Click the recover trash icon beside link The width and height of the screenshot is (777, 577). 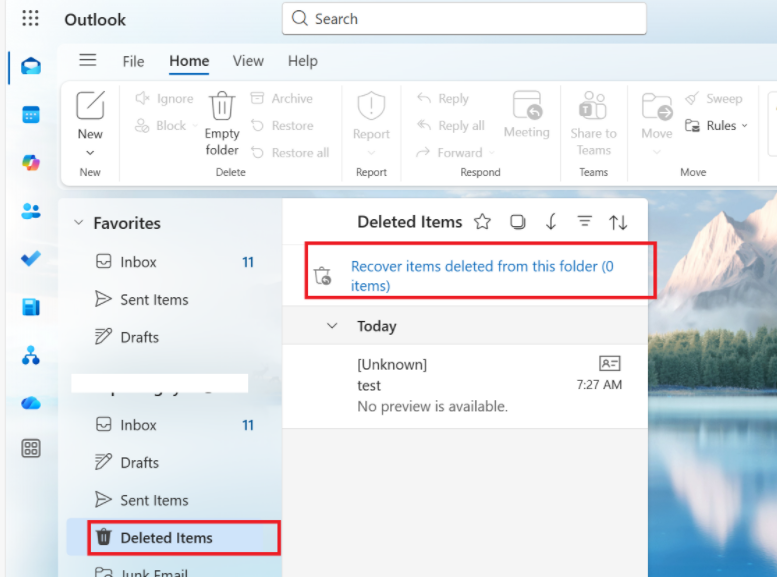(x=323, y=276)
